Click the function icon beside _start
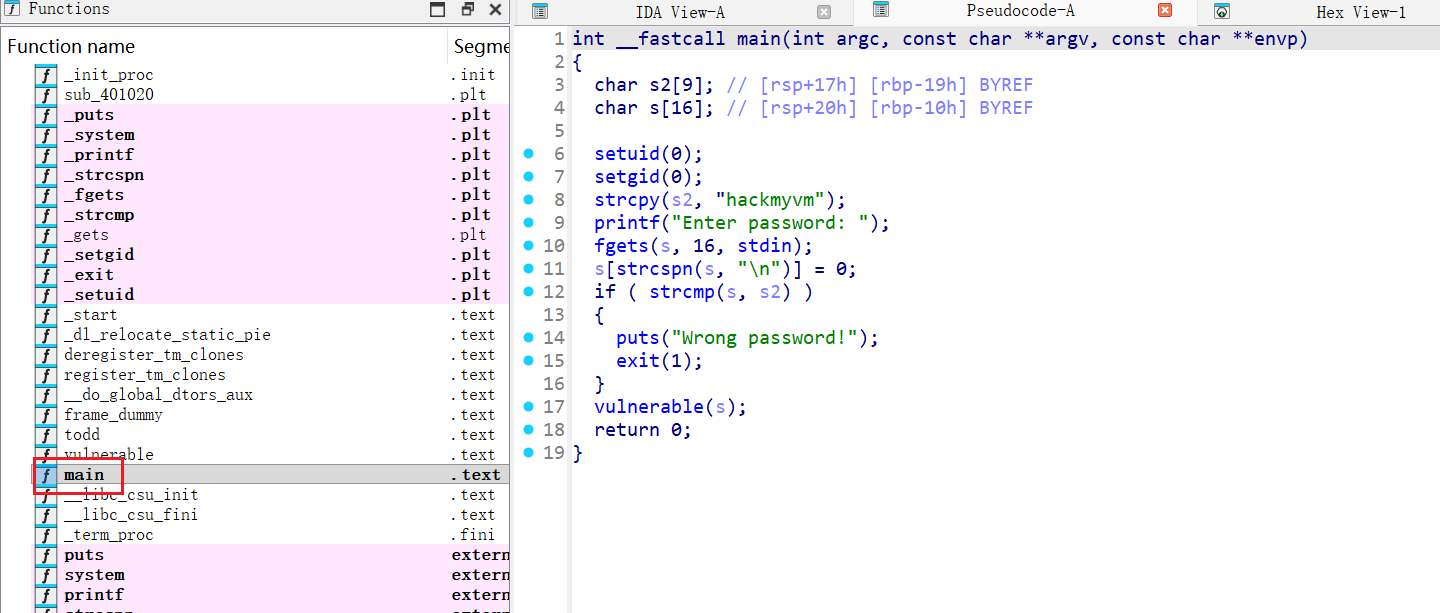 click(46, 315)
